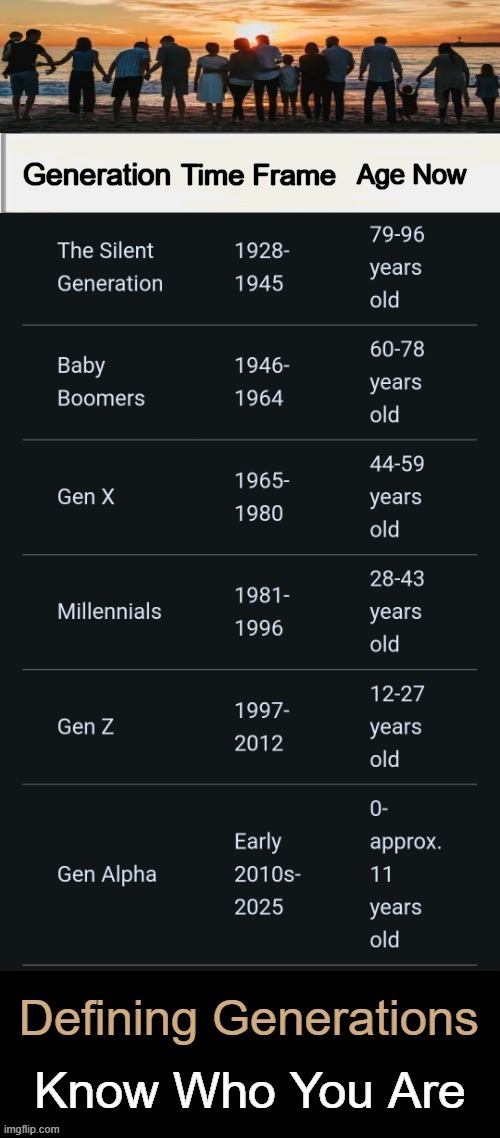Click the Baby Boomers row label
500x1138 pixels.
(101, 382)
